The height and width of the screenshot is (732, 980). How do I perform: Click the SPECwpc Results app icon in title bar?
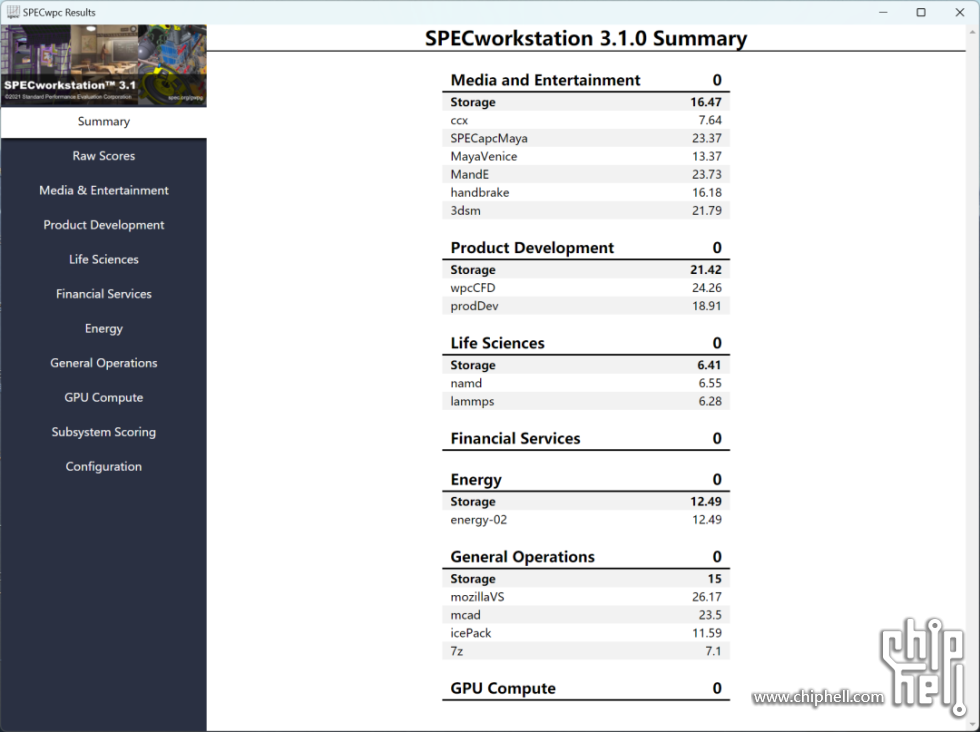(13, 12)
